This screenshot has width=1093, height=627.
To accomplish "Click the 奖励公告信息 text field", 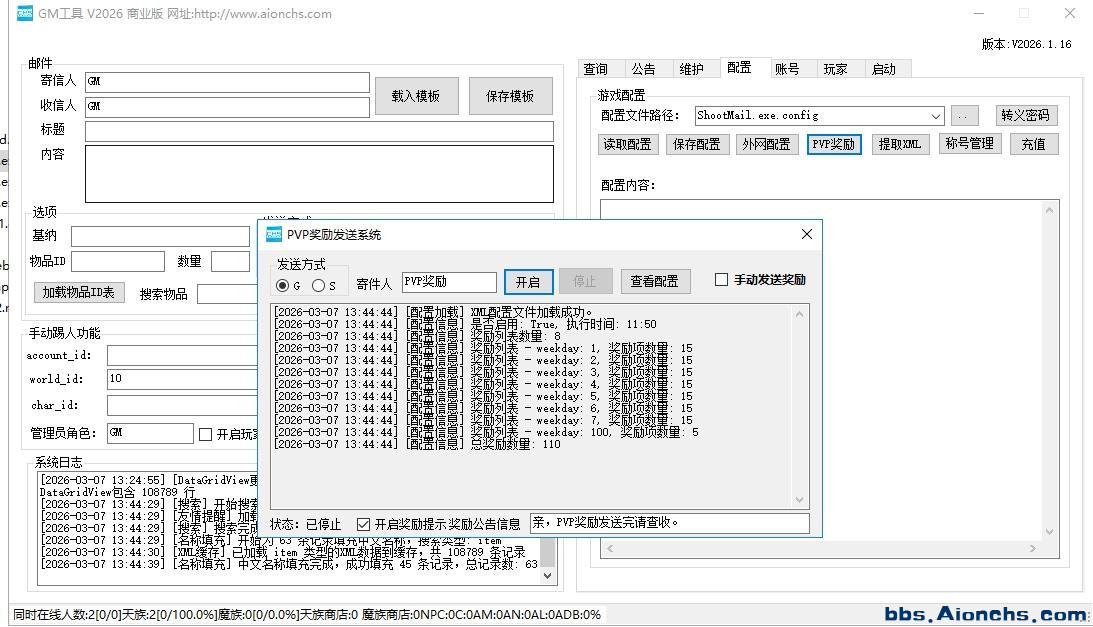I will (669, 523).
